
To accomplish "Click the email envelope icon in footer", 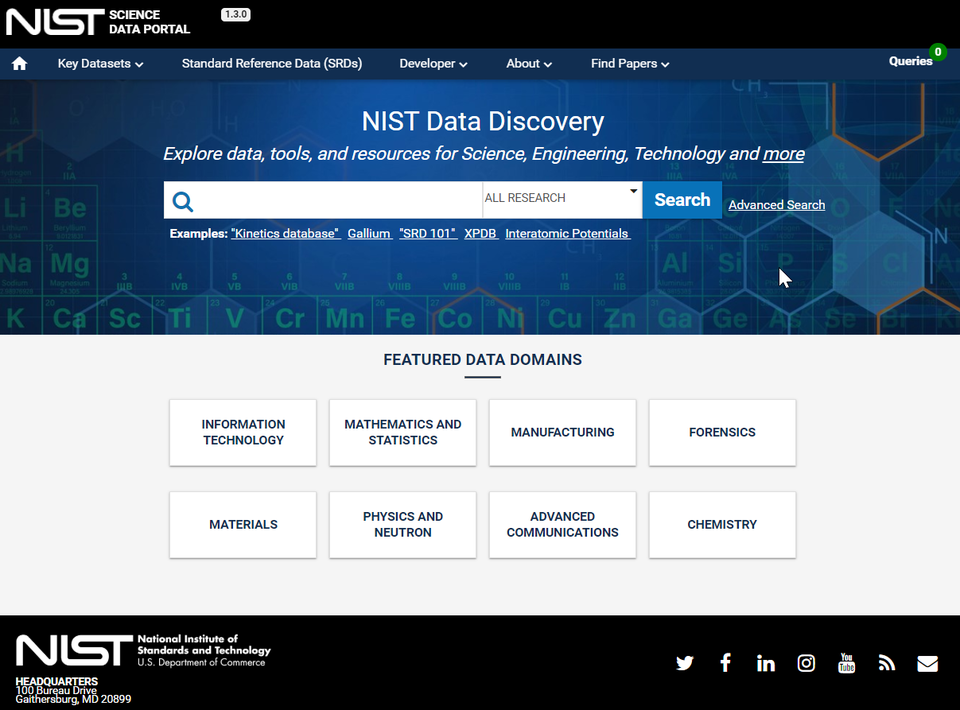I will coord(927,663).
